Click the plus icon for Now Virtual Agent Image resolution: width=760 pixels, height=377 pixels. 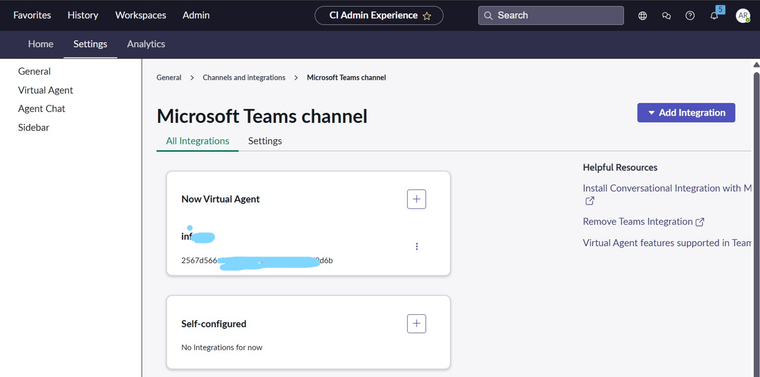(x=416, y=199)
